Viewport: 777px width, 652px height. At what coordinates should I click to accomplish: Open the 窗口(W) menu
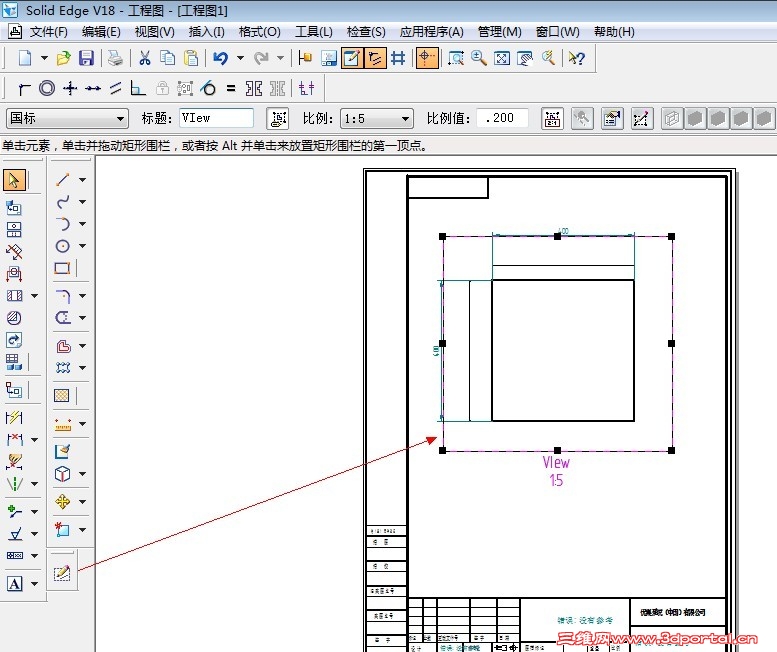557,32
